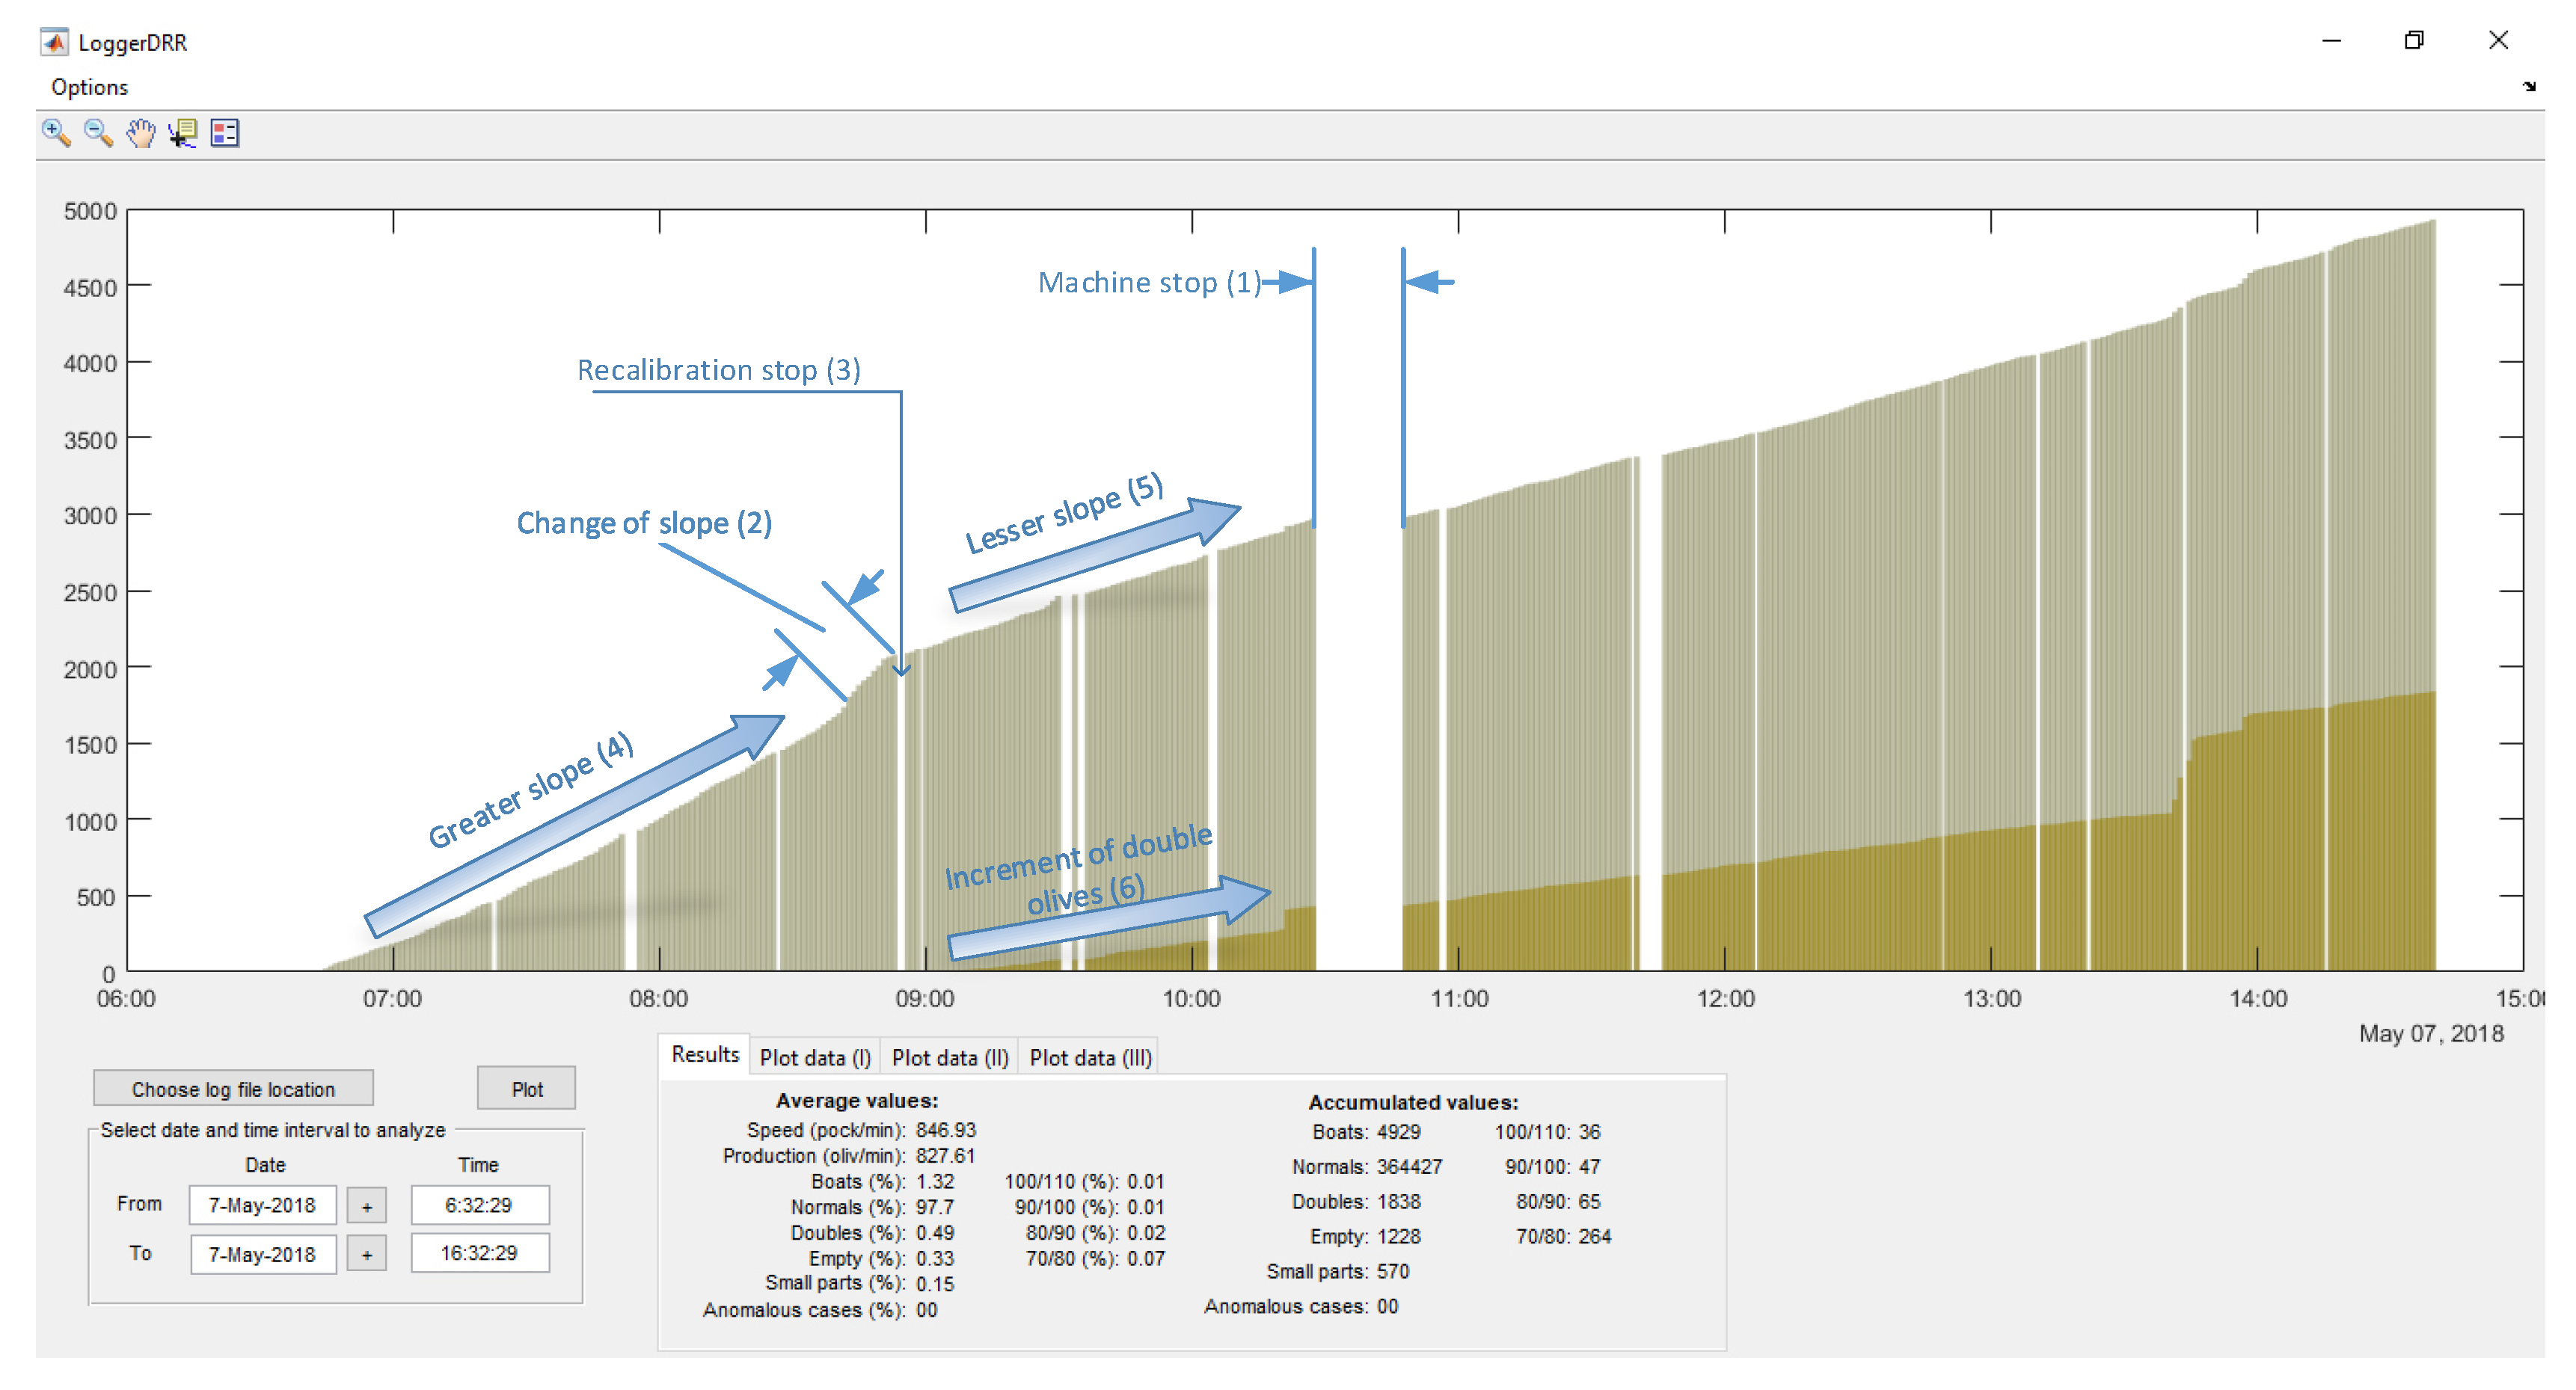Click the MATLAB icon in title bar

point(54,42)
